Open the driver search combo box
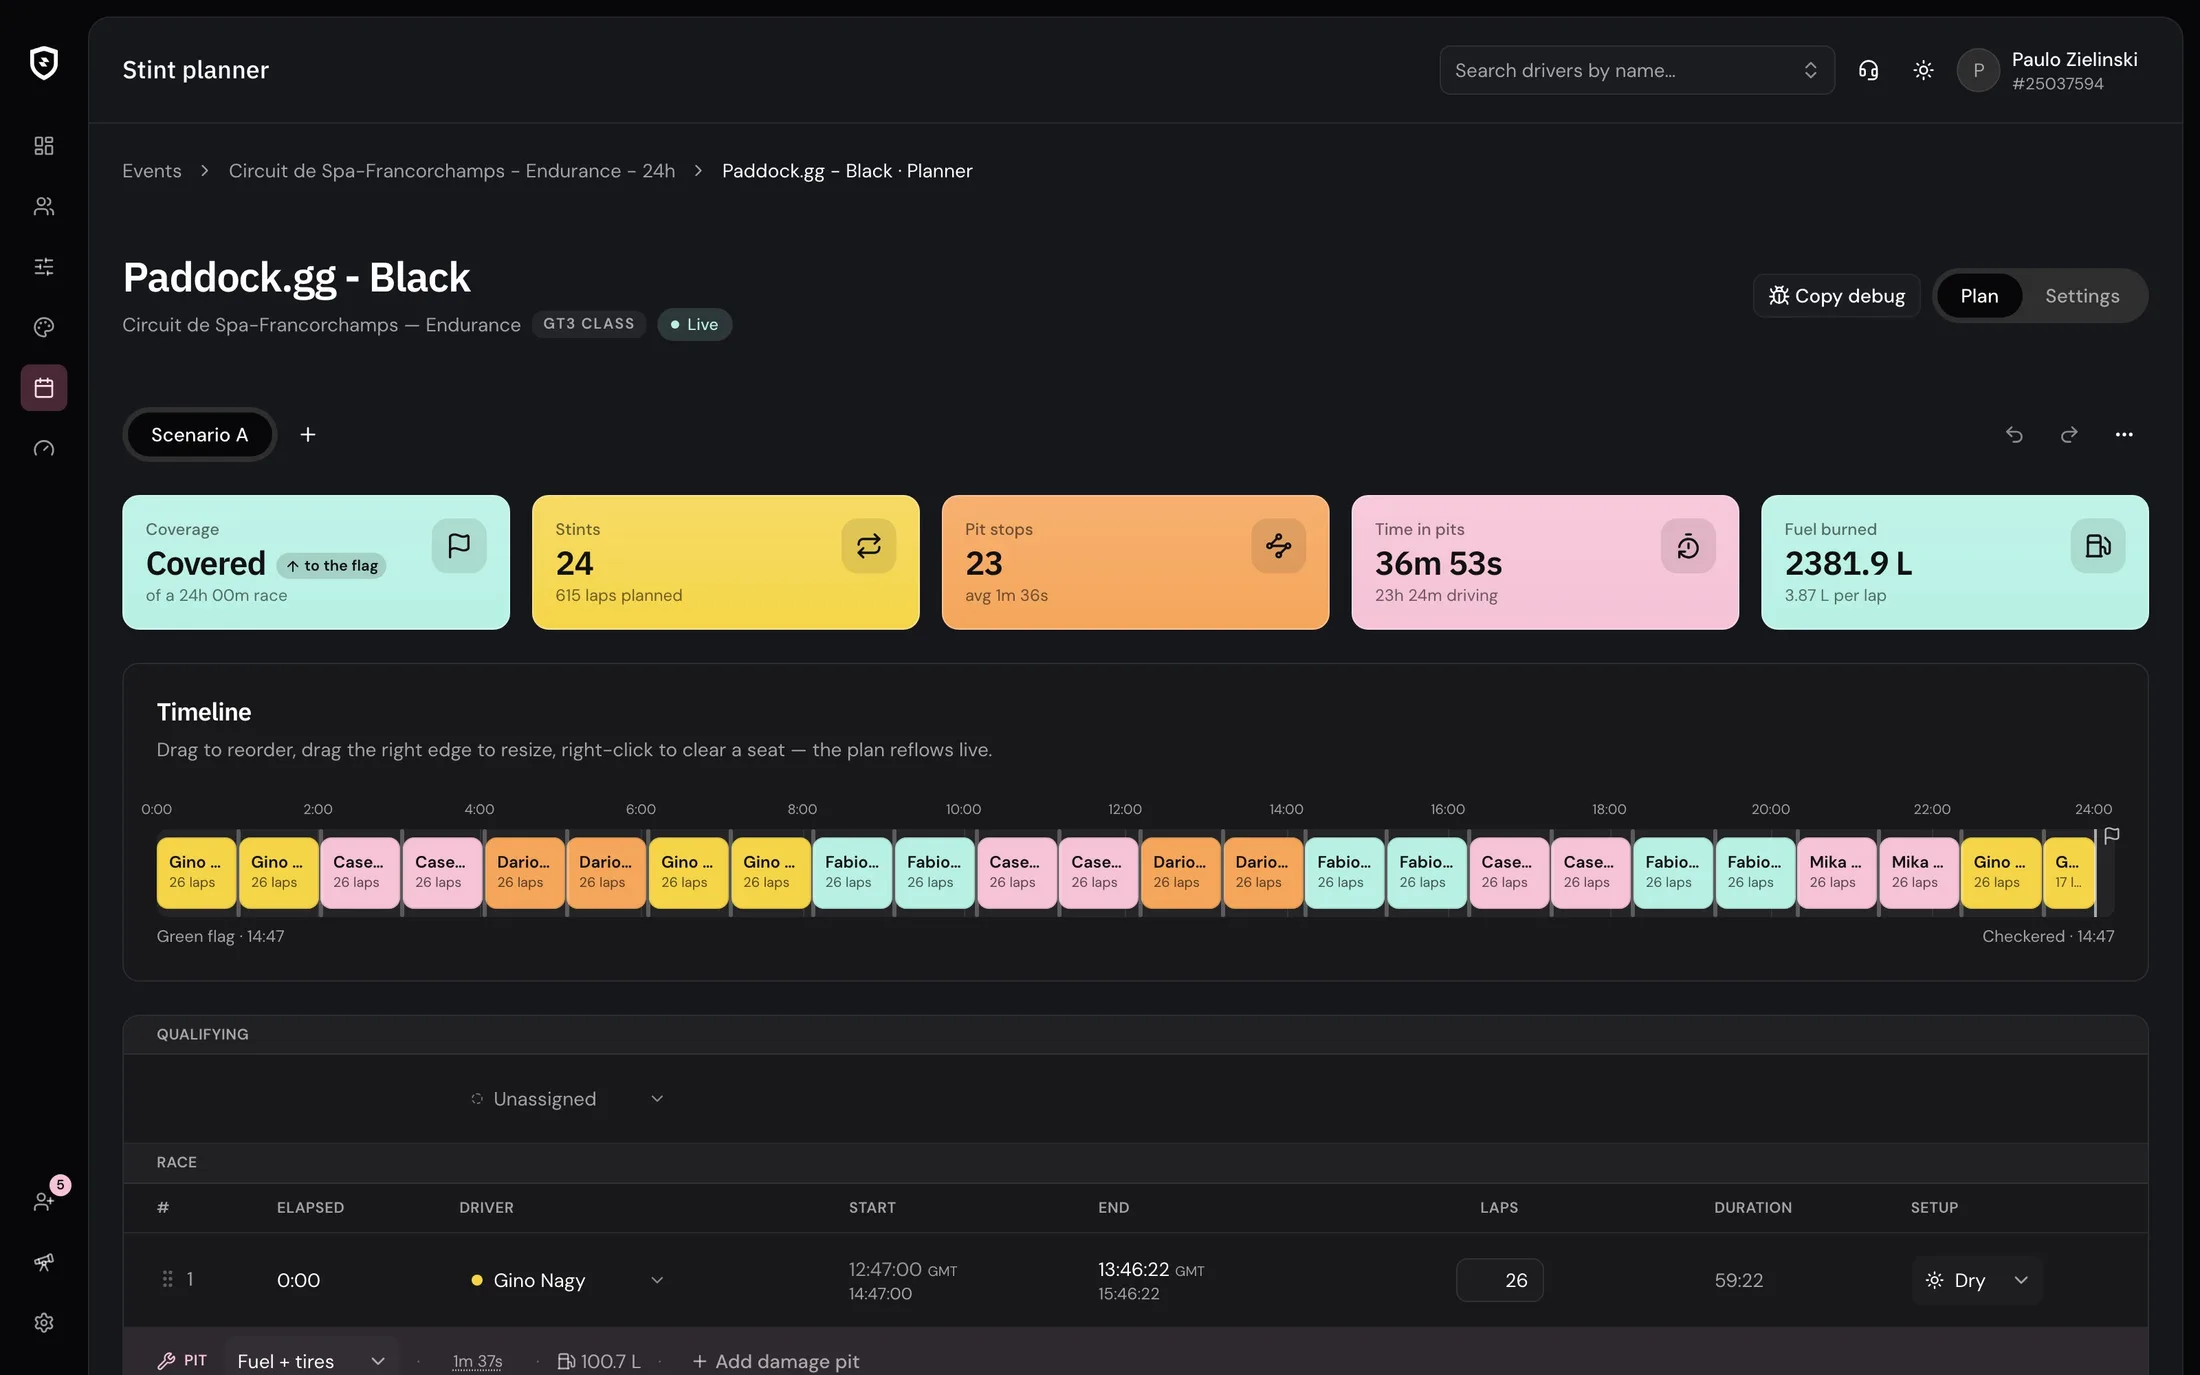Image resolution: width=2200 pixels, height=1375 pixels. click(1636, 70)
